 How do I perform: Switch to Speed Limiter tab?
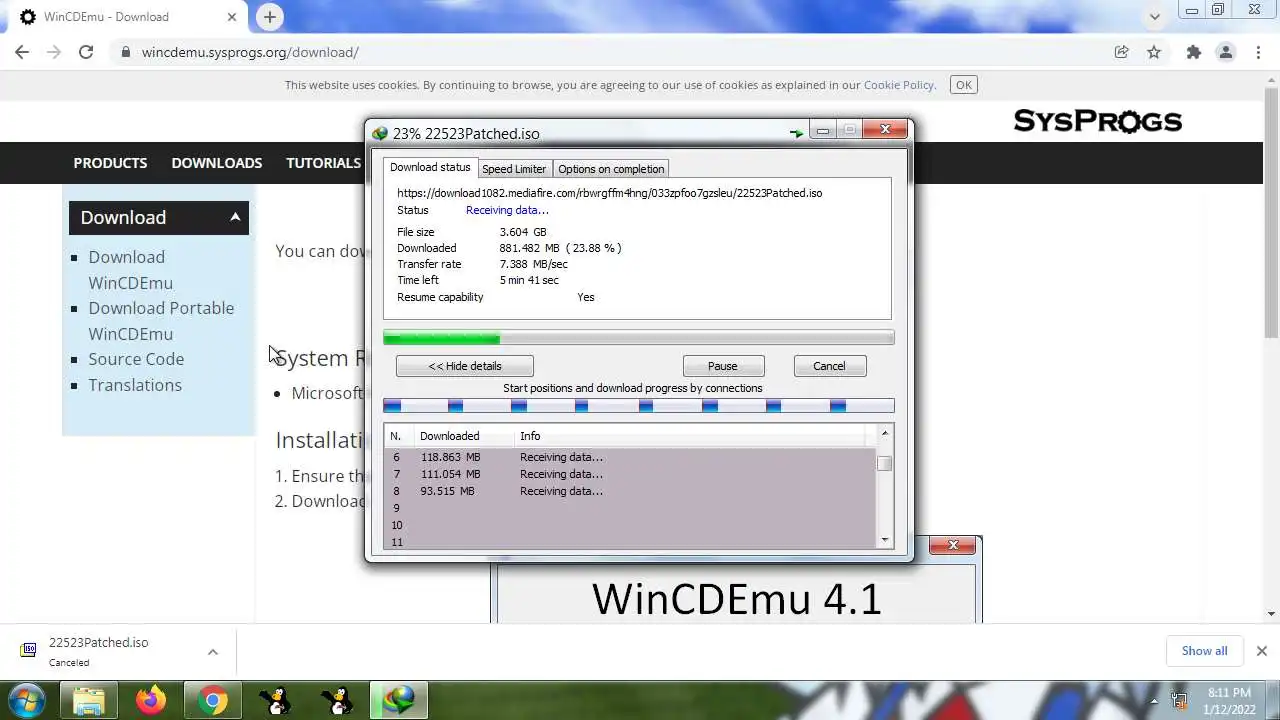coord(514,169)
